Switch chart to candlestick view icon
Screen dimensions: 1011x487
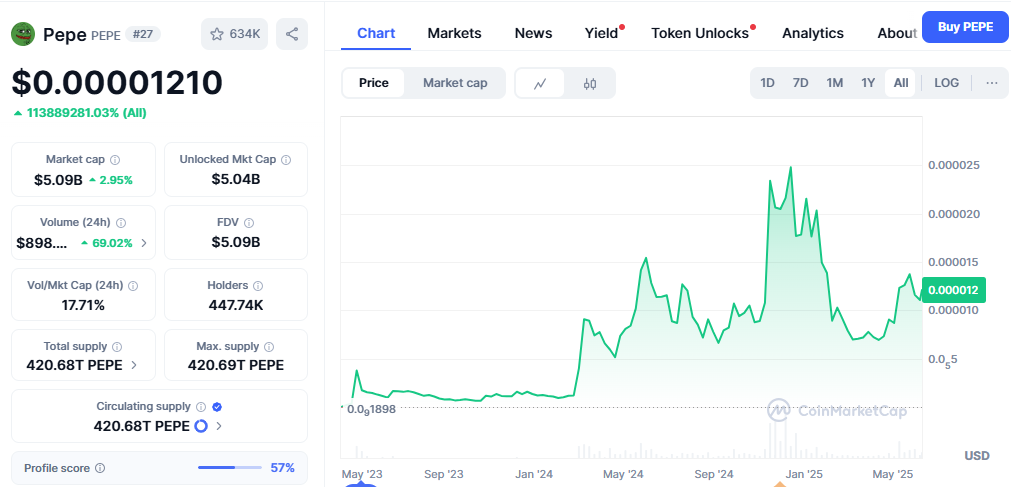coord(590,83)
